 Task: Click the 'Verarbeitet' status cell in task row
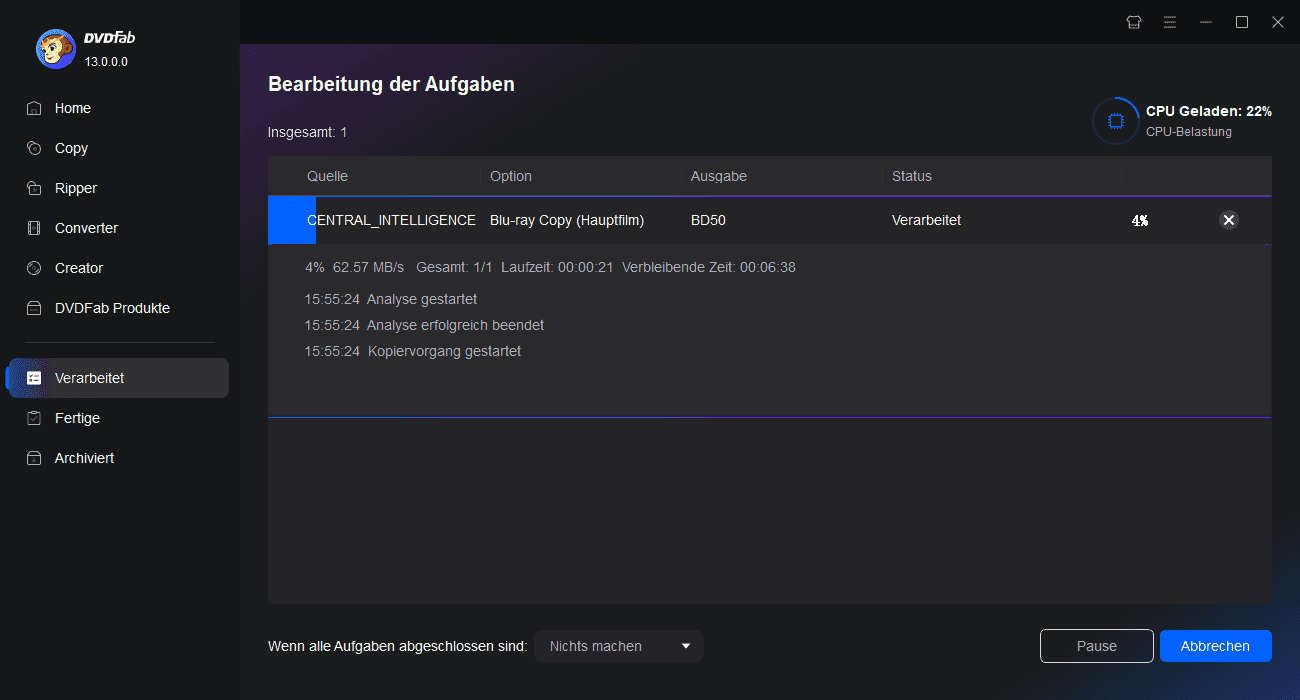click(926, 220)
